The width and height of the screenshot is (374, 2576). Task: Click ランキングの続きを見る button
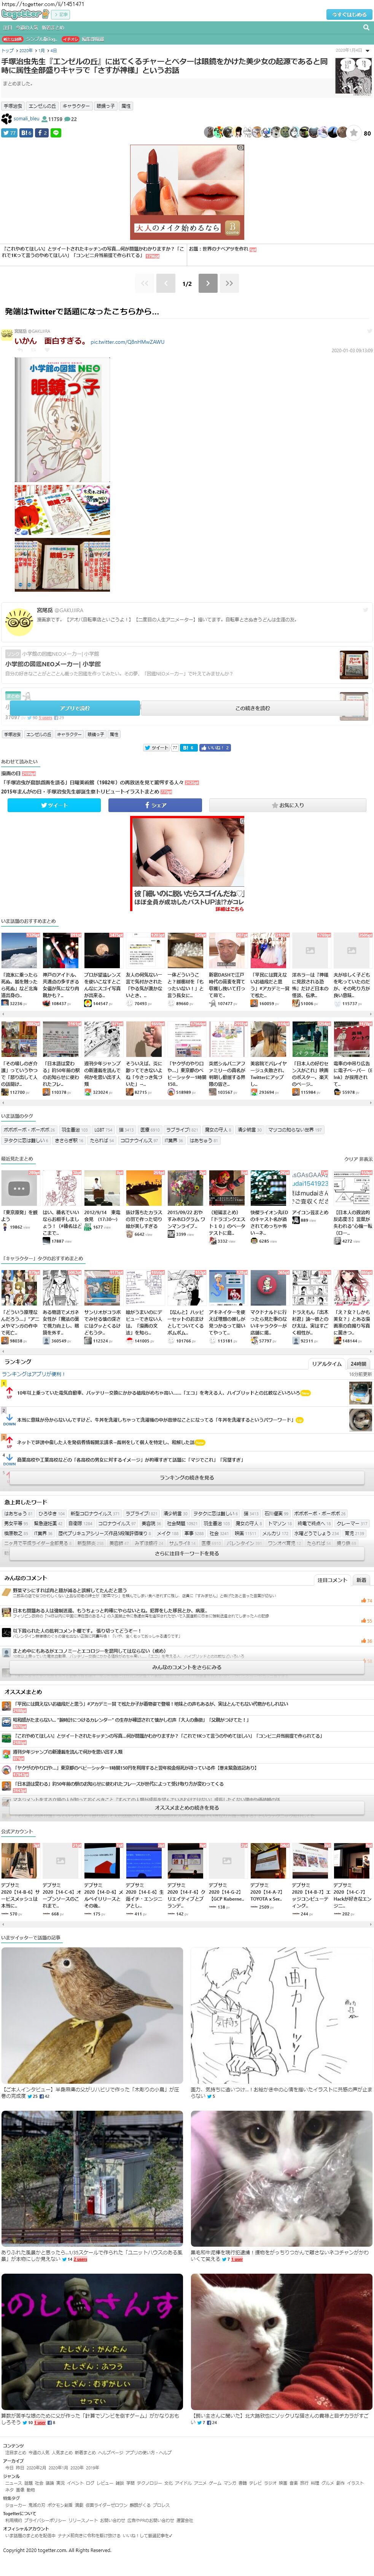click(x=187, y=1478)
